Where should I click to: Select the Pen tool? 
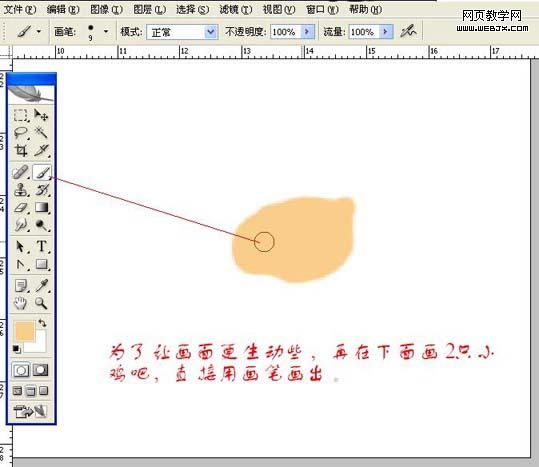coord(21,264)
